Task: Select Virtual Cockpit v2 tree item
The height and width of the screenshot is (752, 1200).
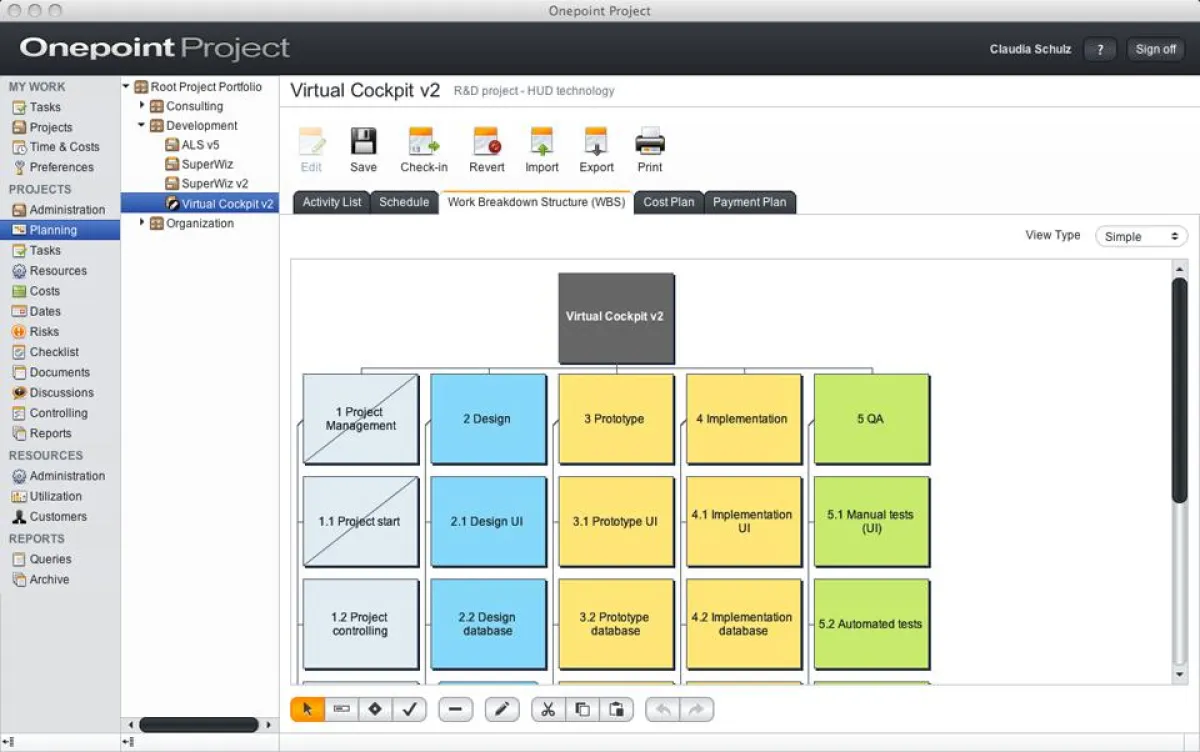Action: (x=200, y=203)
